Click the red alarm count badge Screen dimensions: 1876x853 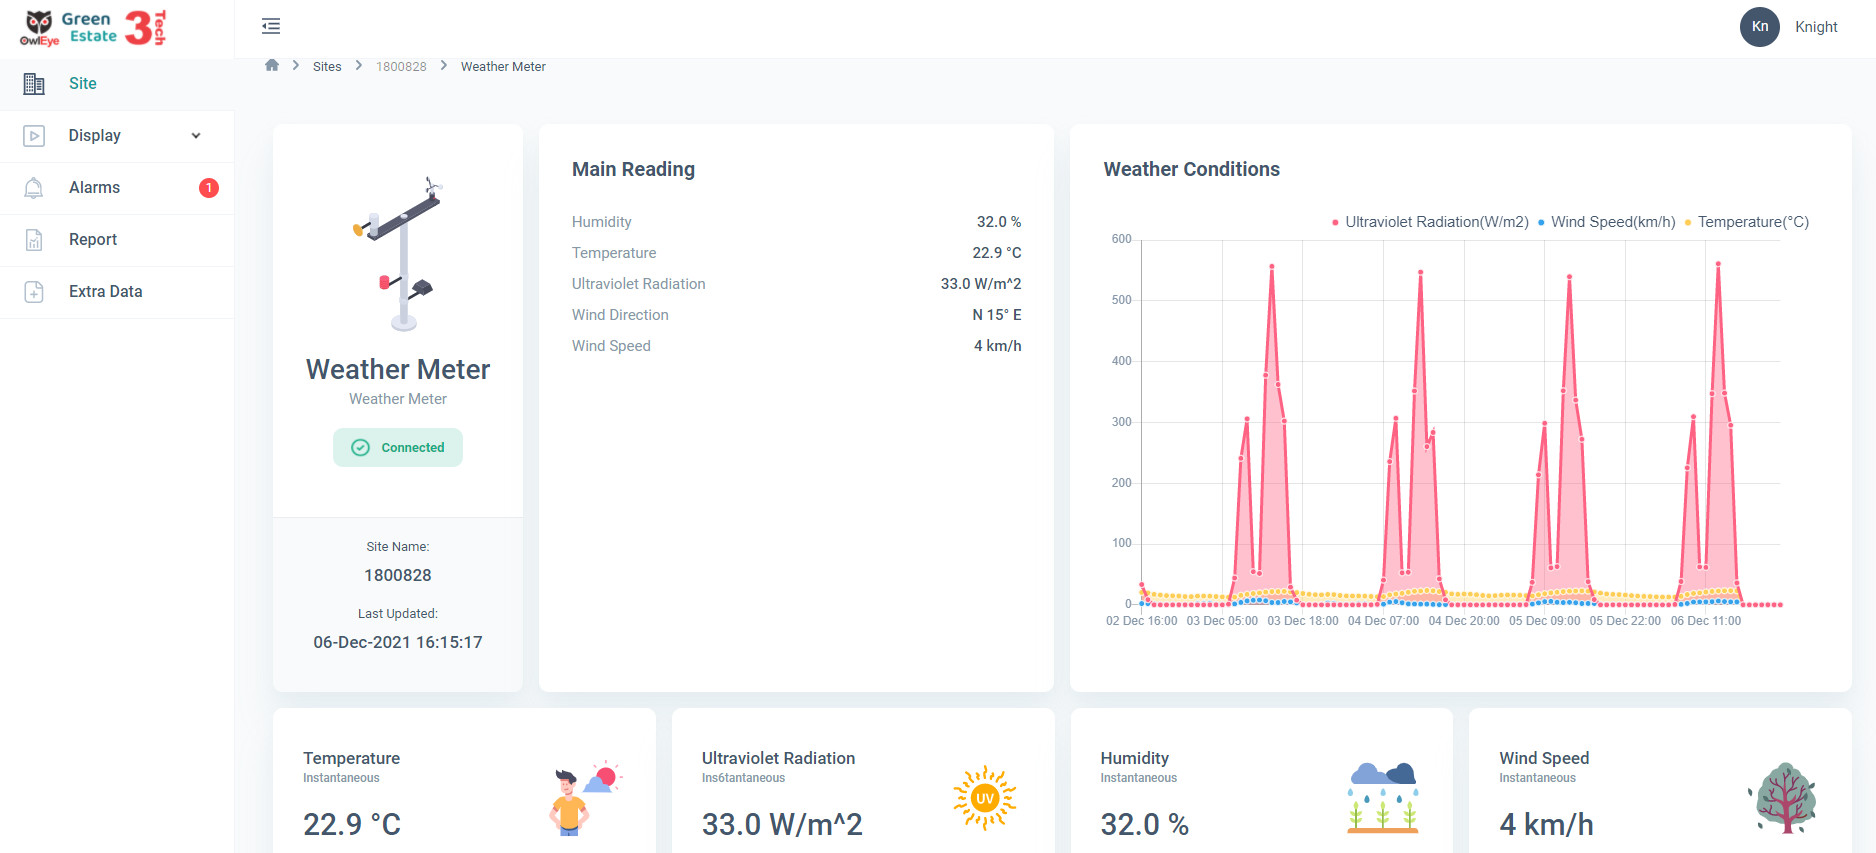[208, 188]
